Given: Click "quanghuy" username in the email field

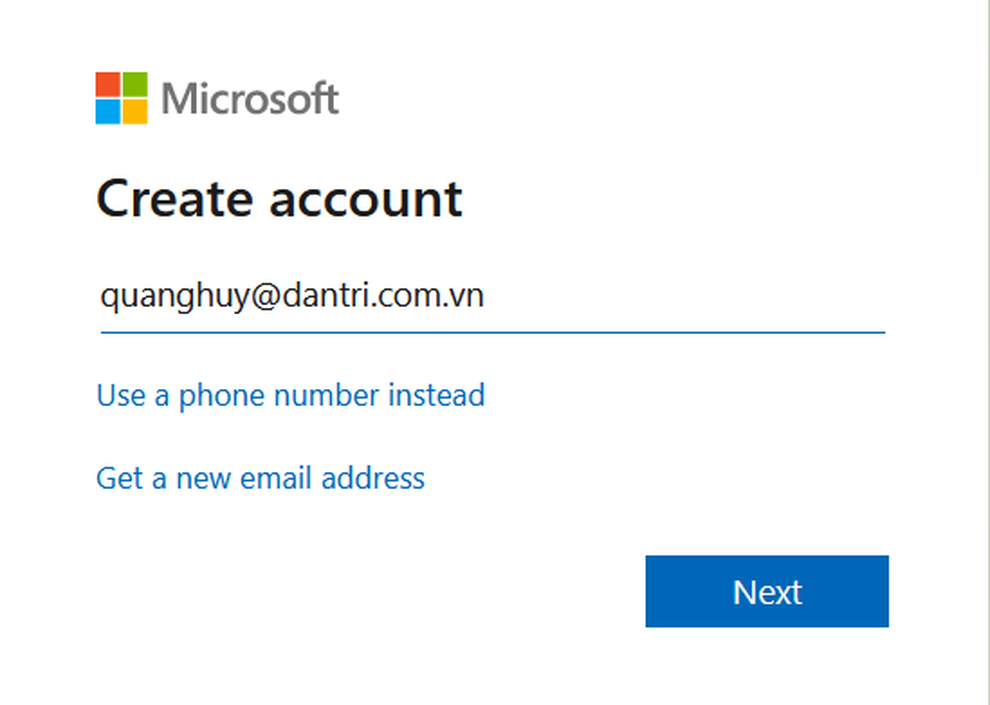Looking at the screenshot, I should pos(172,297).
